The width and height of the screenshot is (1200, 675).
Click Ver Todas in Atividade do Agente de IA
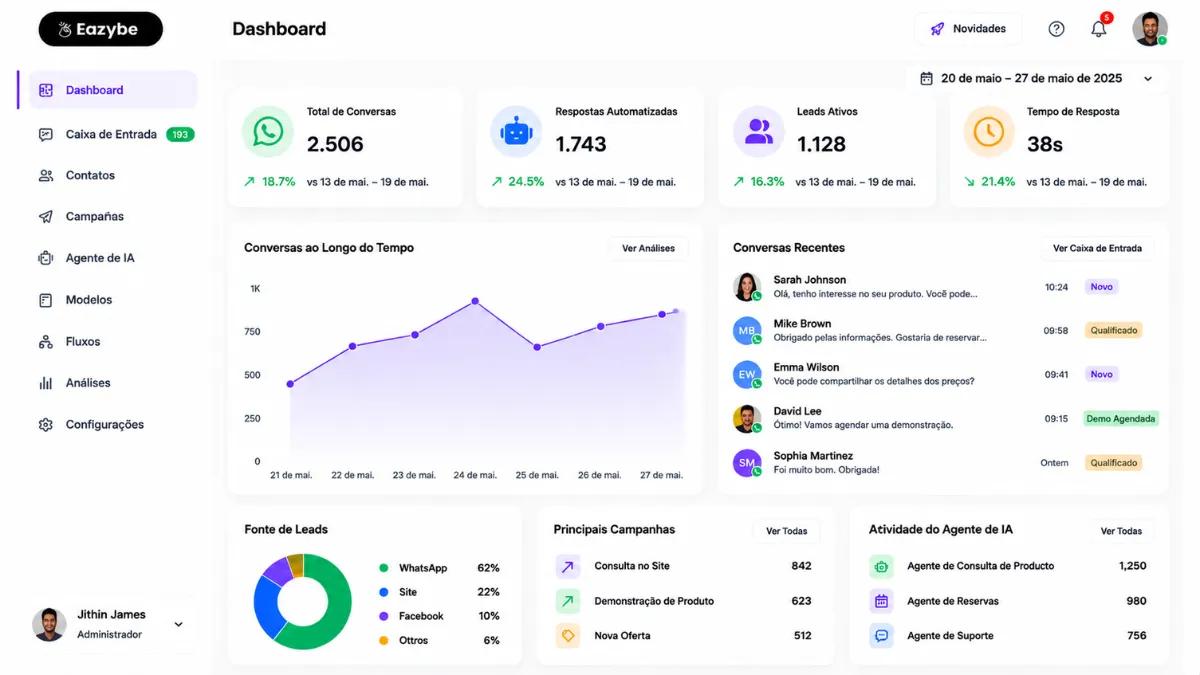coord(1121,531)
